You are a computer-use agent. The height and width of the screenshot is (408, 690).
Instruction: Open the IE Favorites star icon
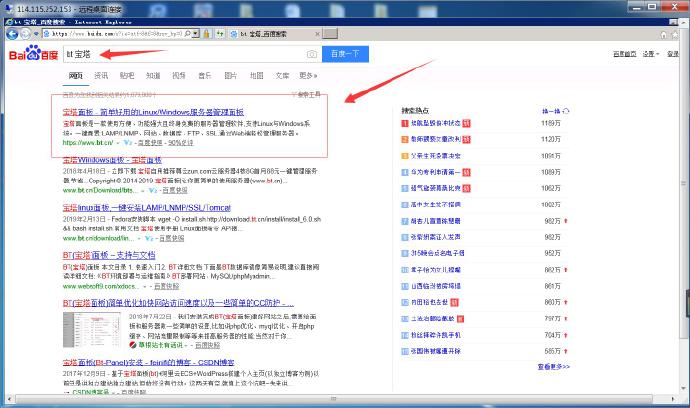[675, 34]
